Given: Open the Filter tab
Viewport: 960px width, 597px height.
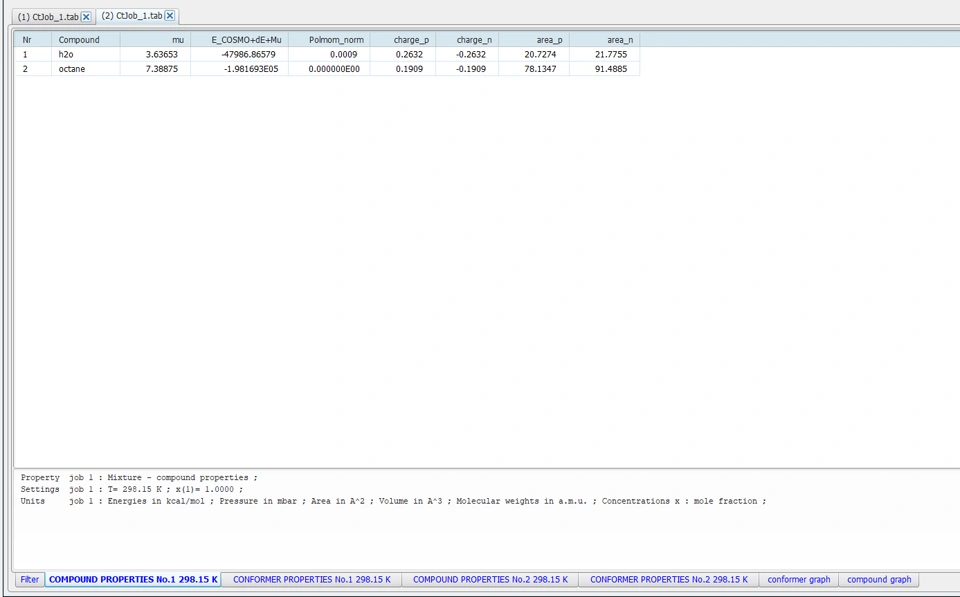Looking at the screenshot, I should point(30,580).
